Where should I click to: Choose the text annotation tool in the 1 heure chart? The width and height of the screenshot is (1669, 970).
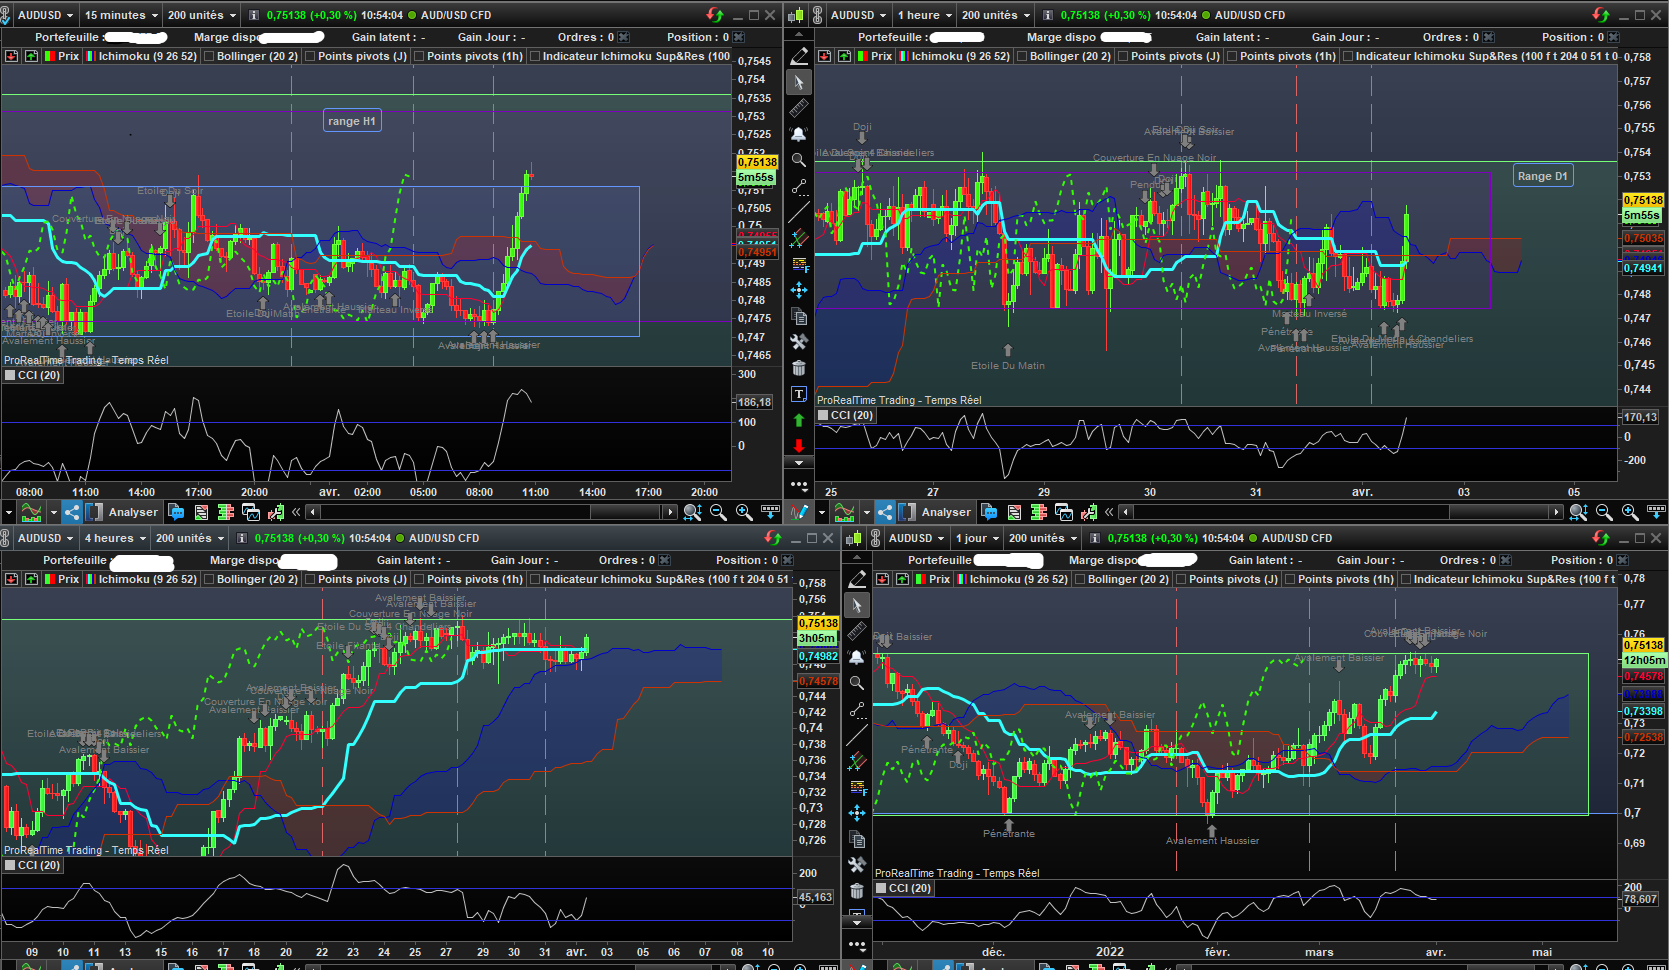798,394
